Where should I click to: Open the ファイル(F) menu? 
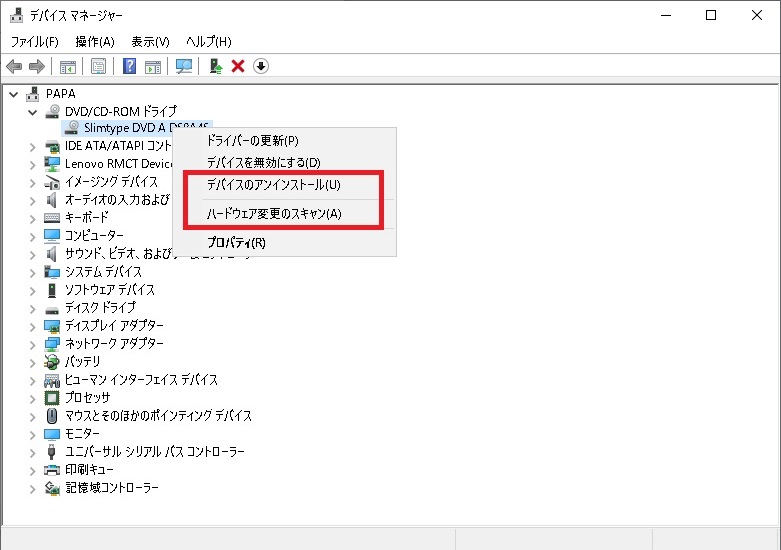click(34, 41)
